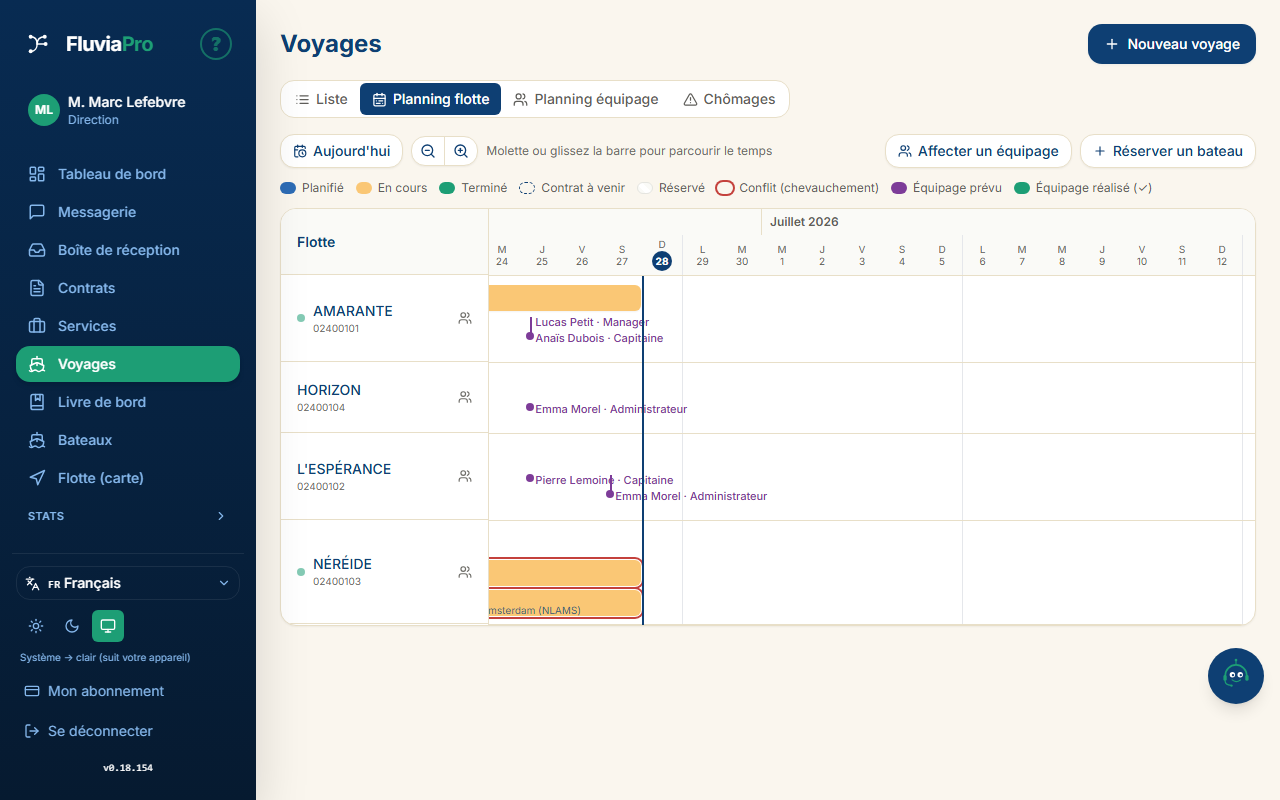Click the ML user avatar
This screenshot has height=800, width=1280.
click(x=44, y=109)
